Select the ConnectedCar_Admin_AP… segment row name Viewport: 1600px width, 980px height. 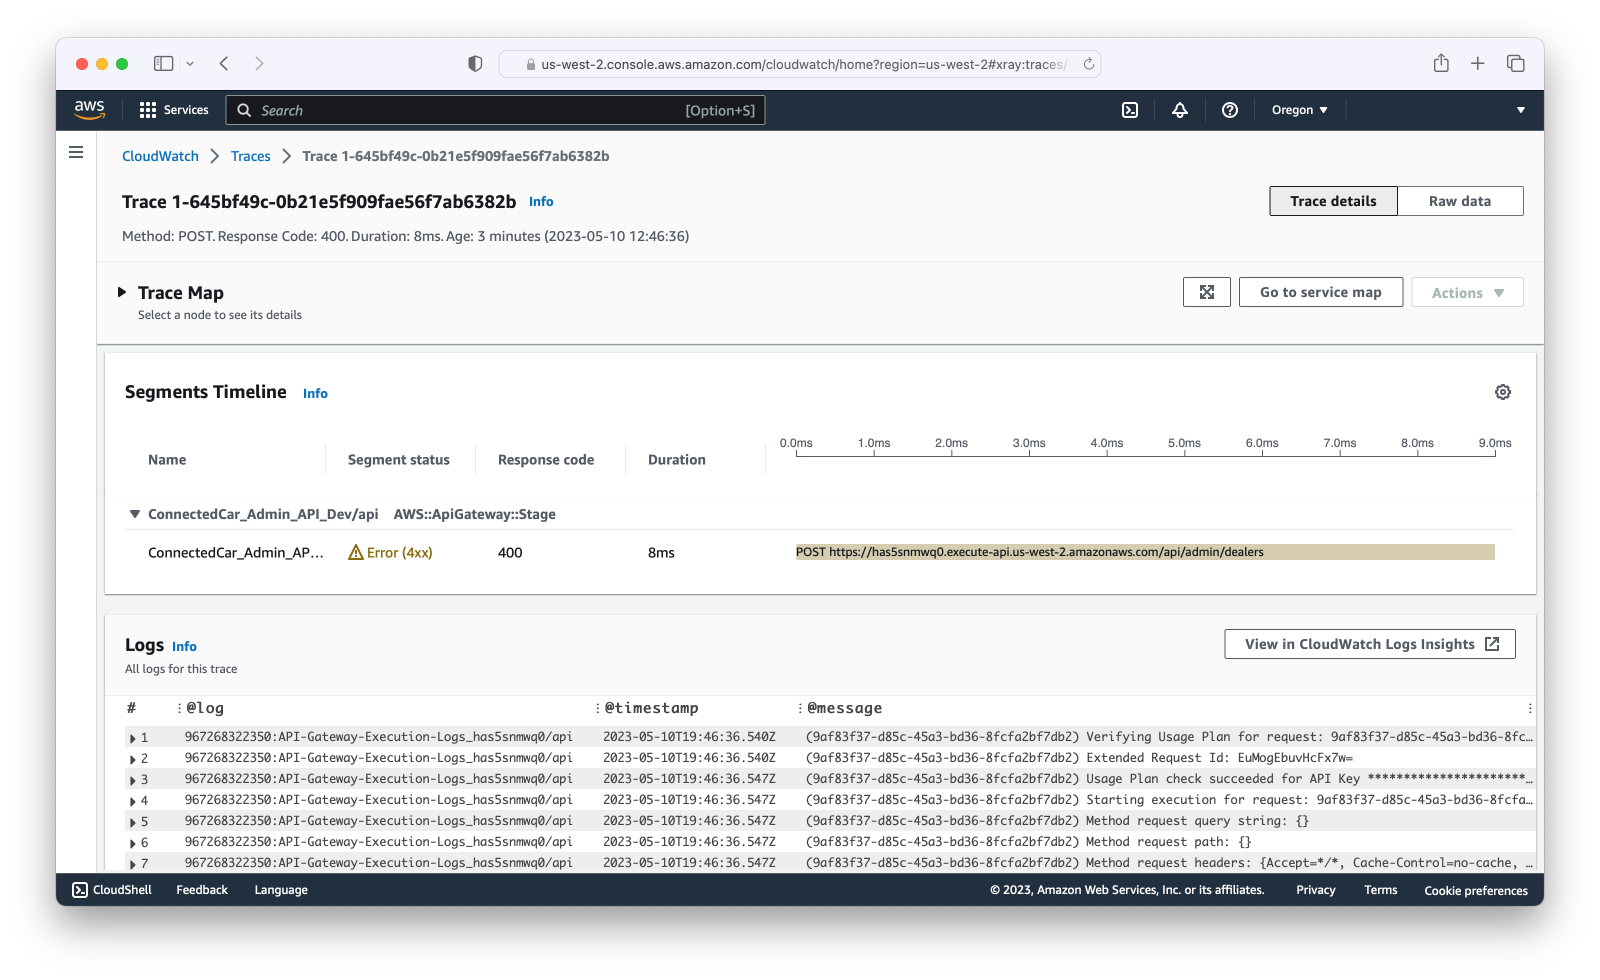236,552
